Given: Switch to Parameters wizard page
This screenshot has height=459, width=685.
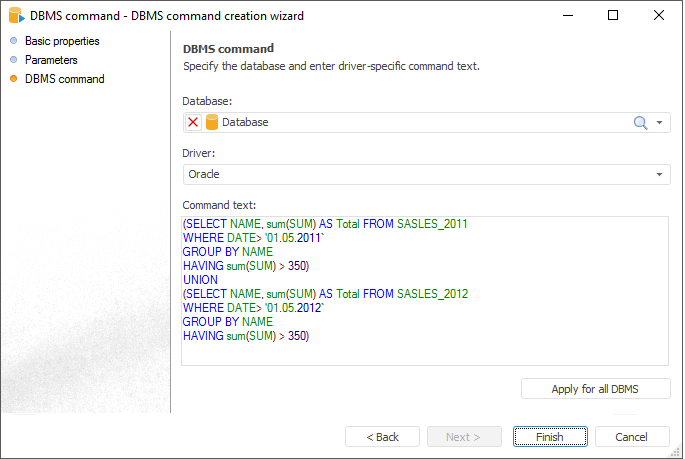Looking at the screenshot, I should tap(51, 60).
